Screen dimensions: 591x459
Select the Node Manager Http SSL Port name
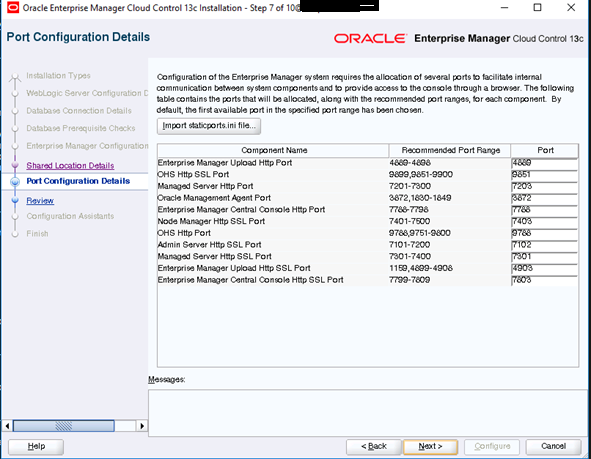(211, 221)
